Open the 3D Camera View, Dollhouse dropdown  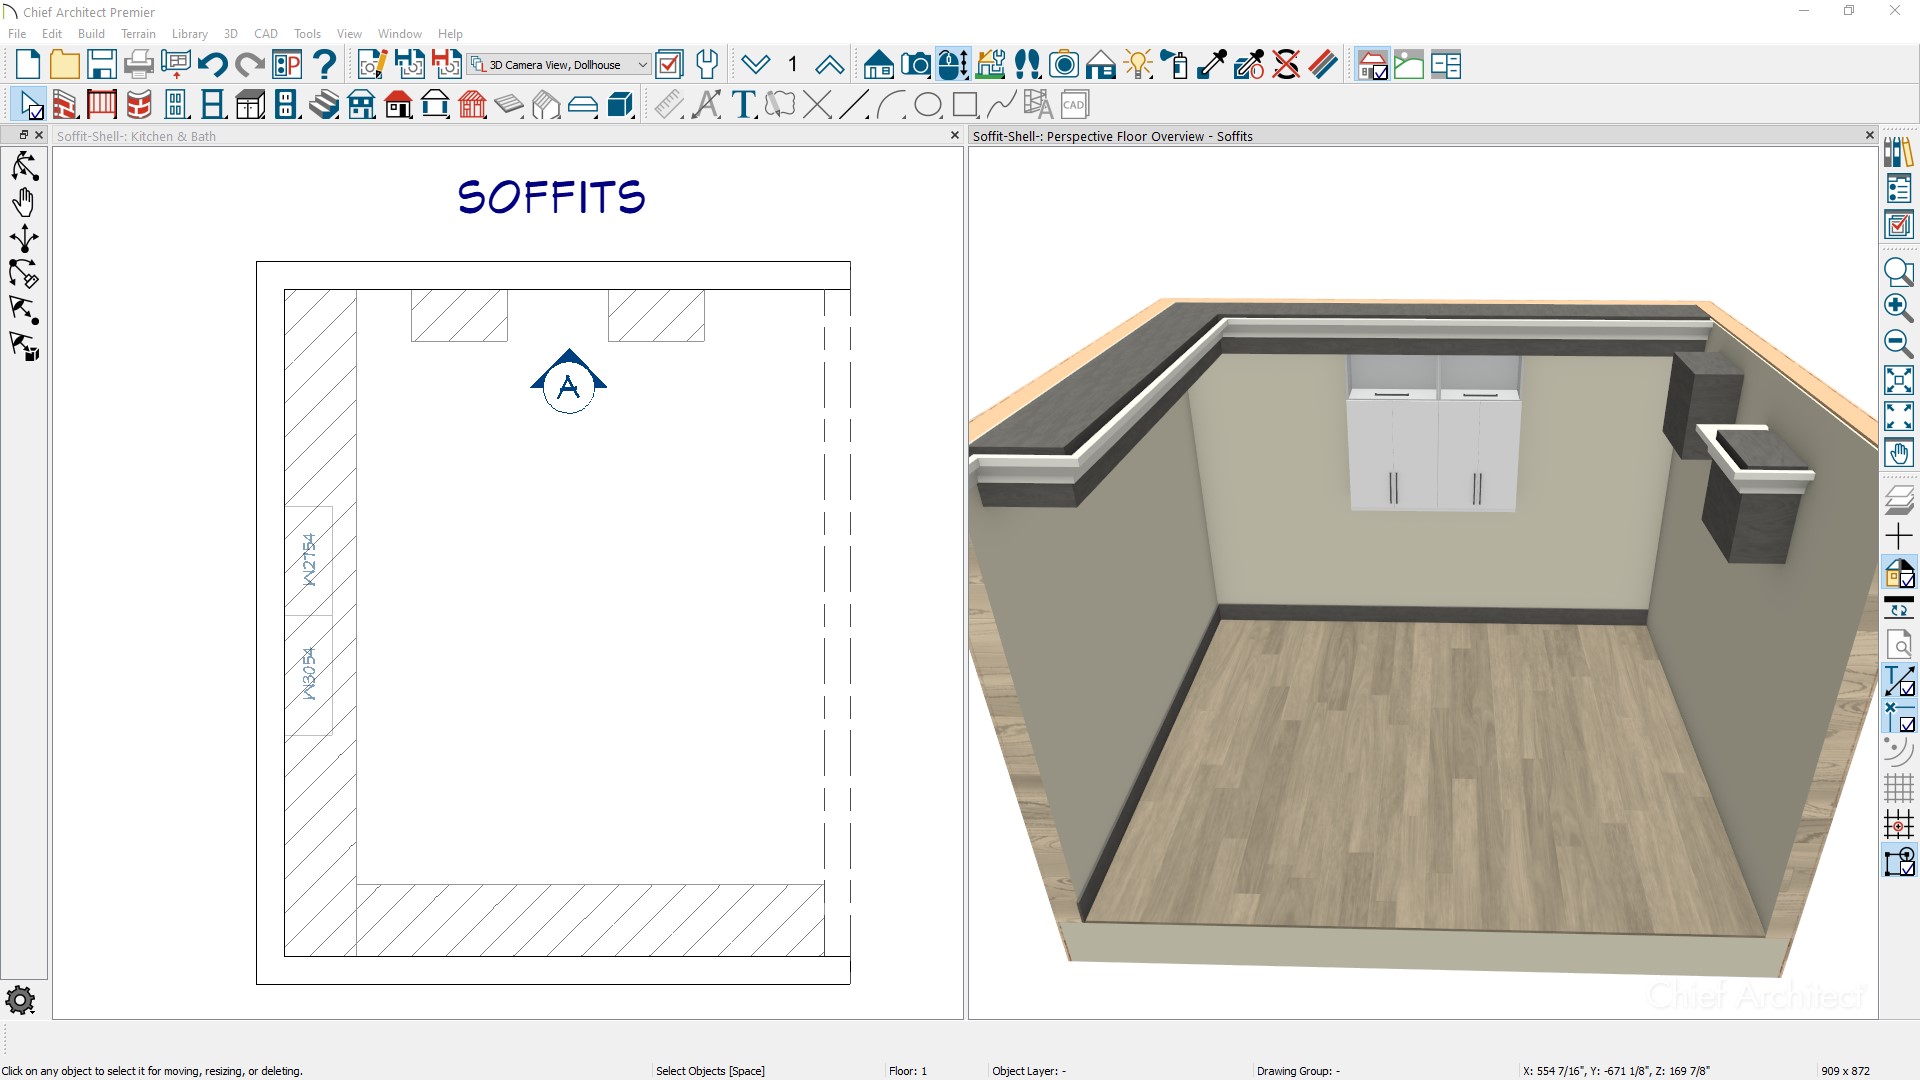click(x=642, y=65)
